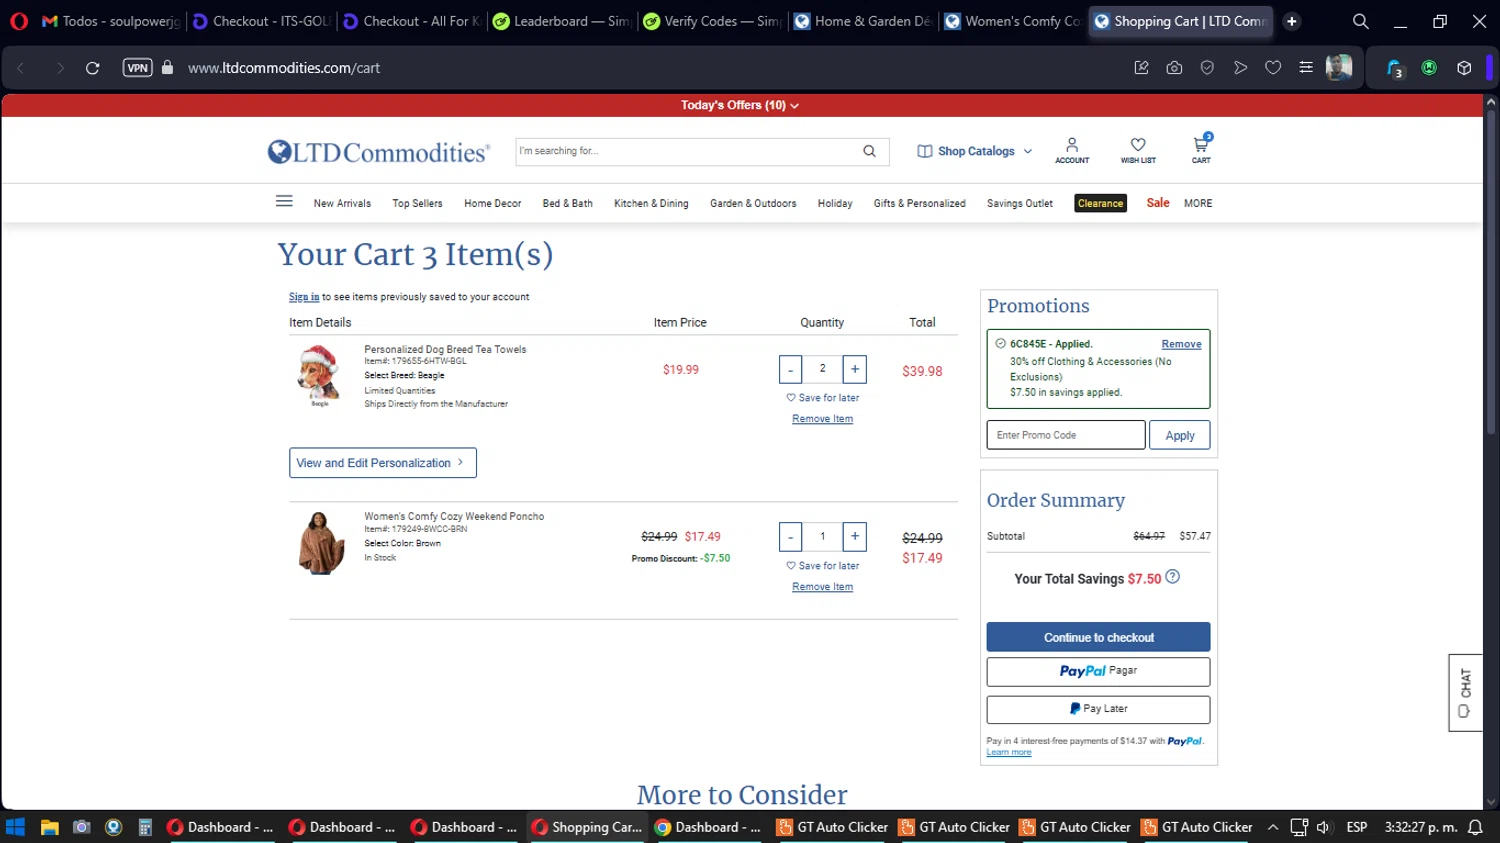Viewport: 1500px width, 843px height.
Task: Increase poncho quantity with plus button
Action: point(855,537)
